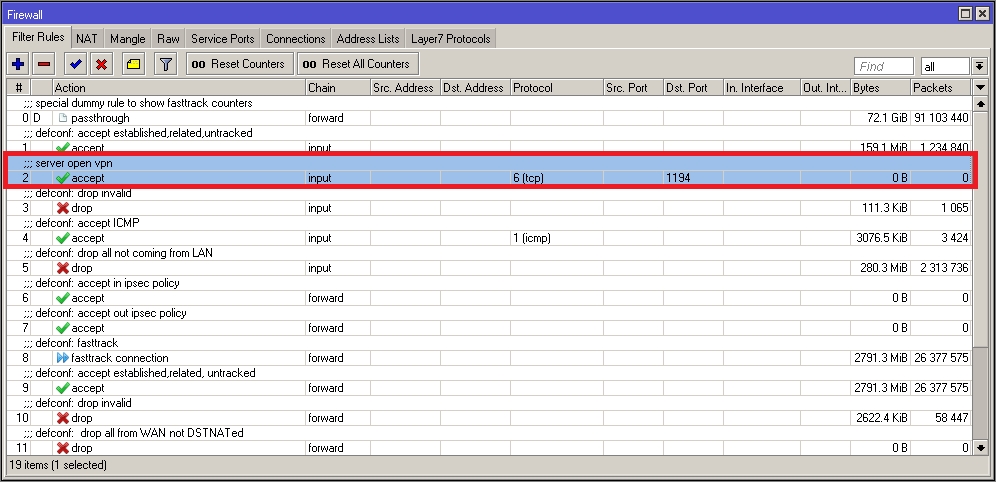Click the yellow Comment icon

click(133, 64)
